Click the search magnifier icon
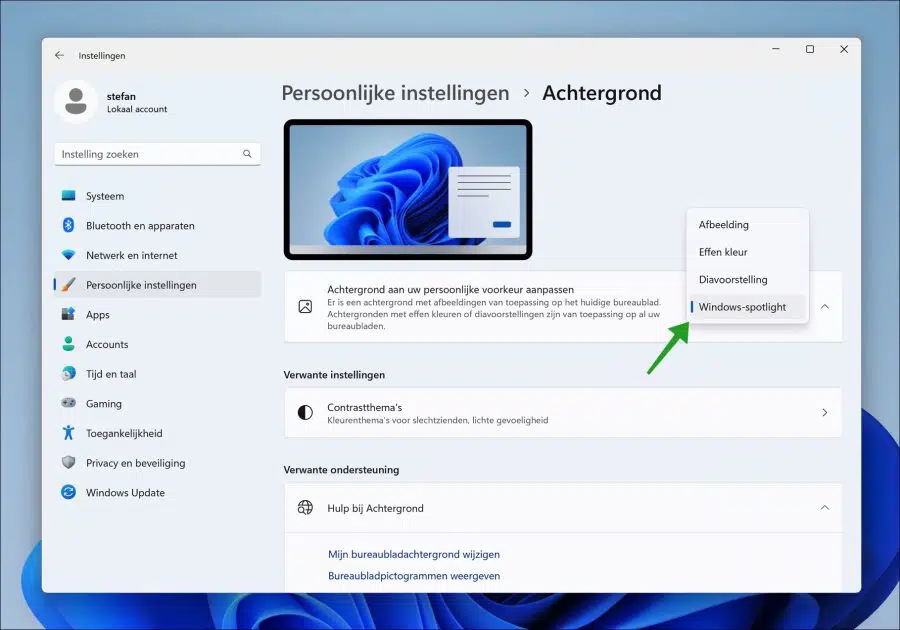Viewport: 900px width, 630px height. tap(247, 154)
